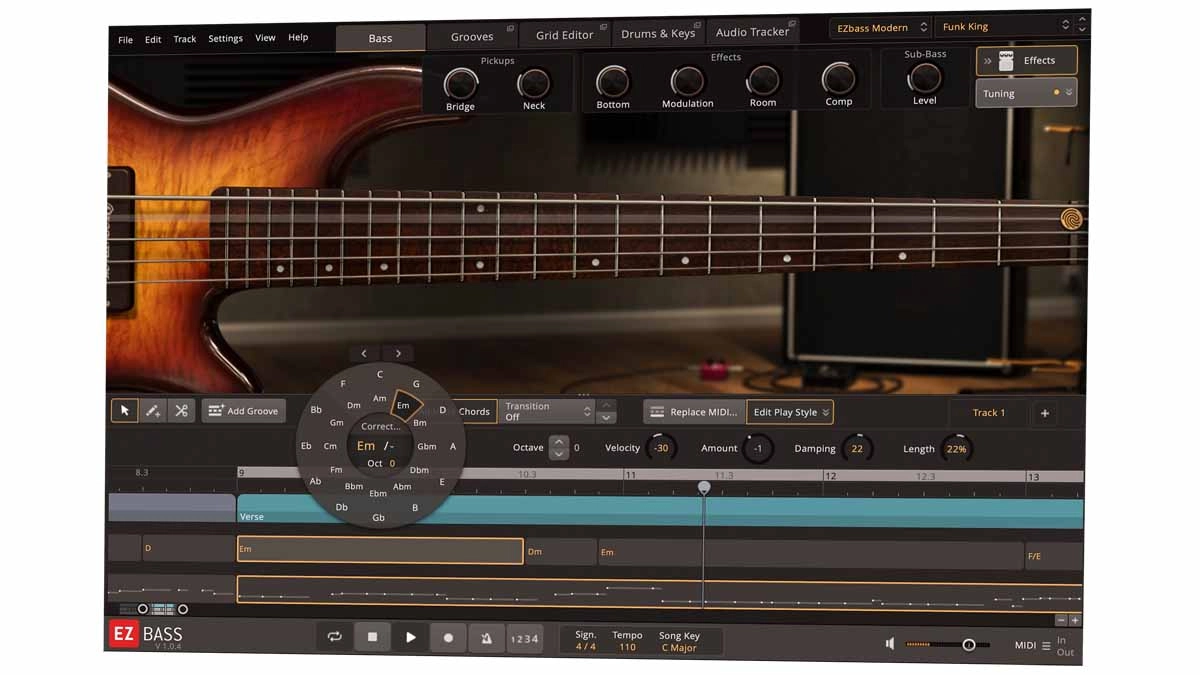Select the Dm chord block in the chord track
Screen dimensions: 1200x675
pyautogui.click(x=561, y=551)
